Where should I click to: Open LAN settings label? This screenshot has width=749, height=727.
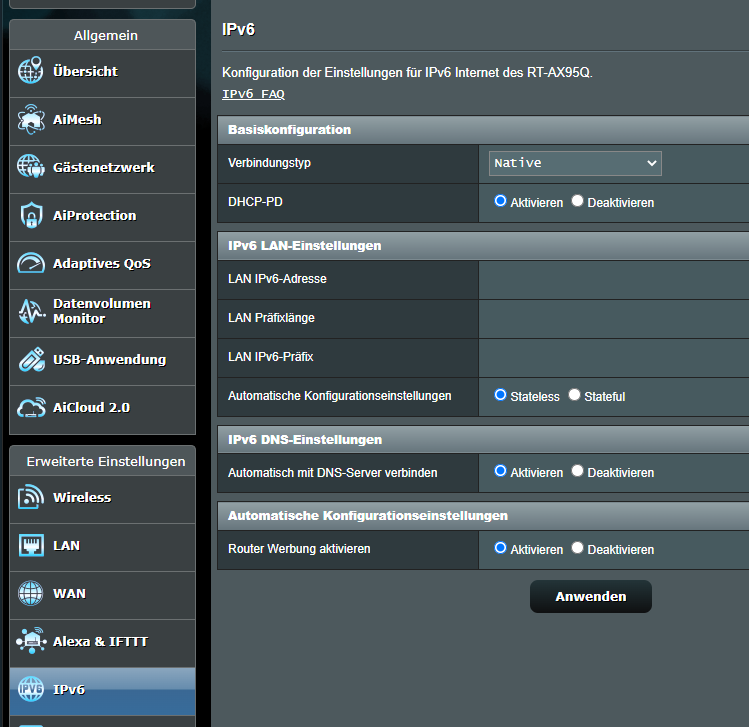(x=66, y=545)
